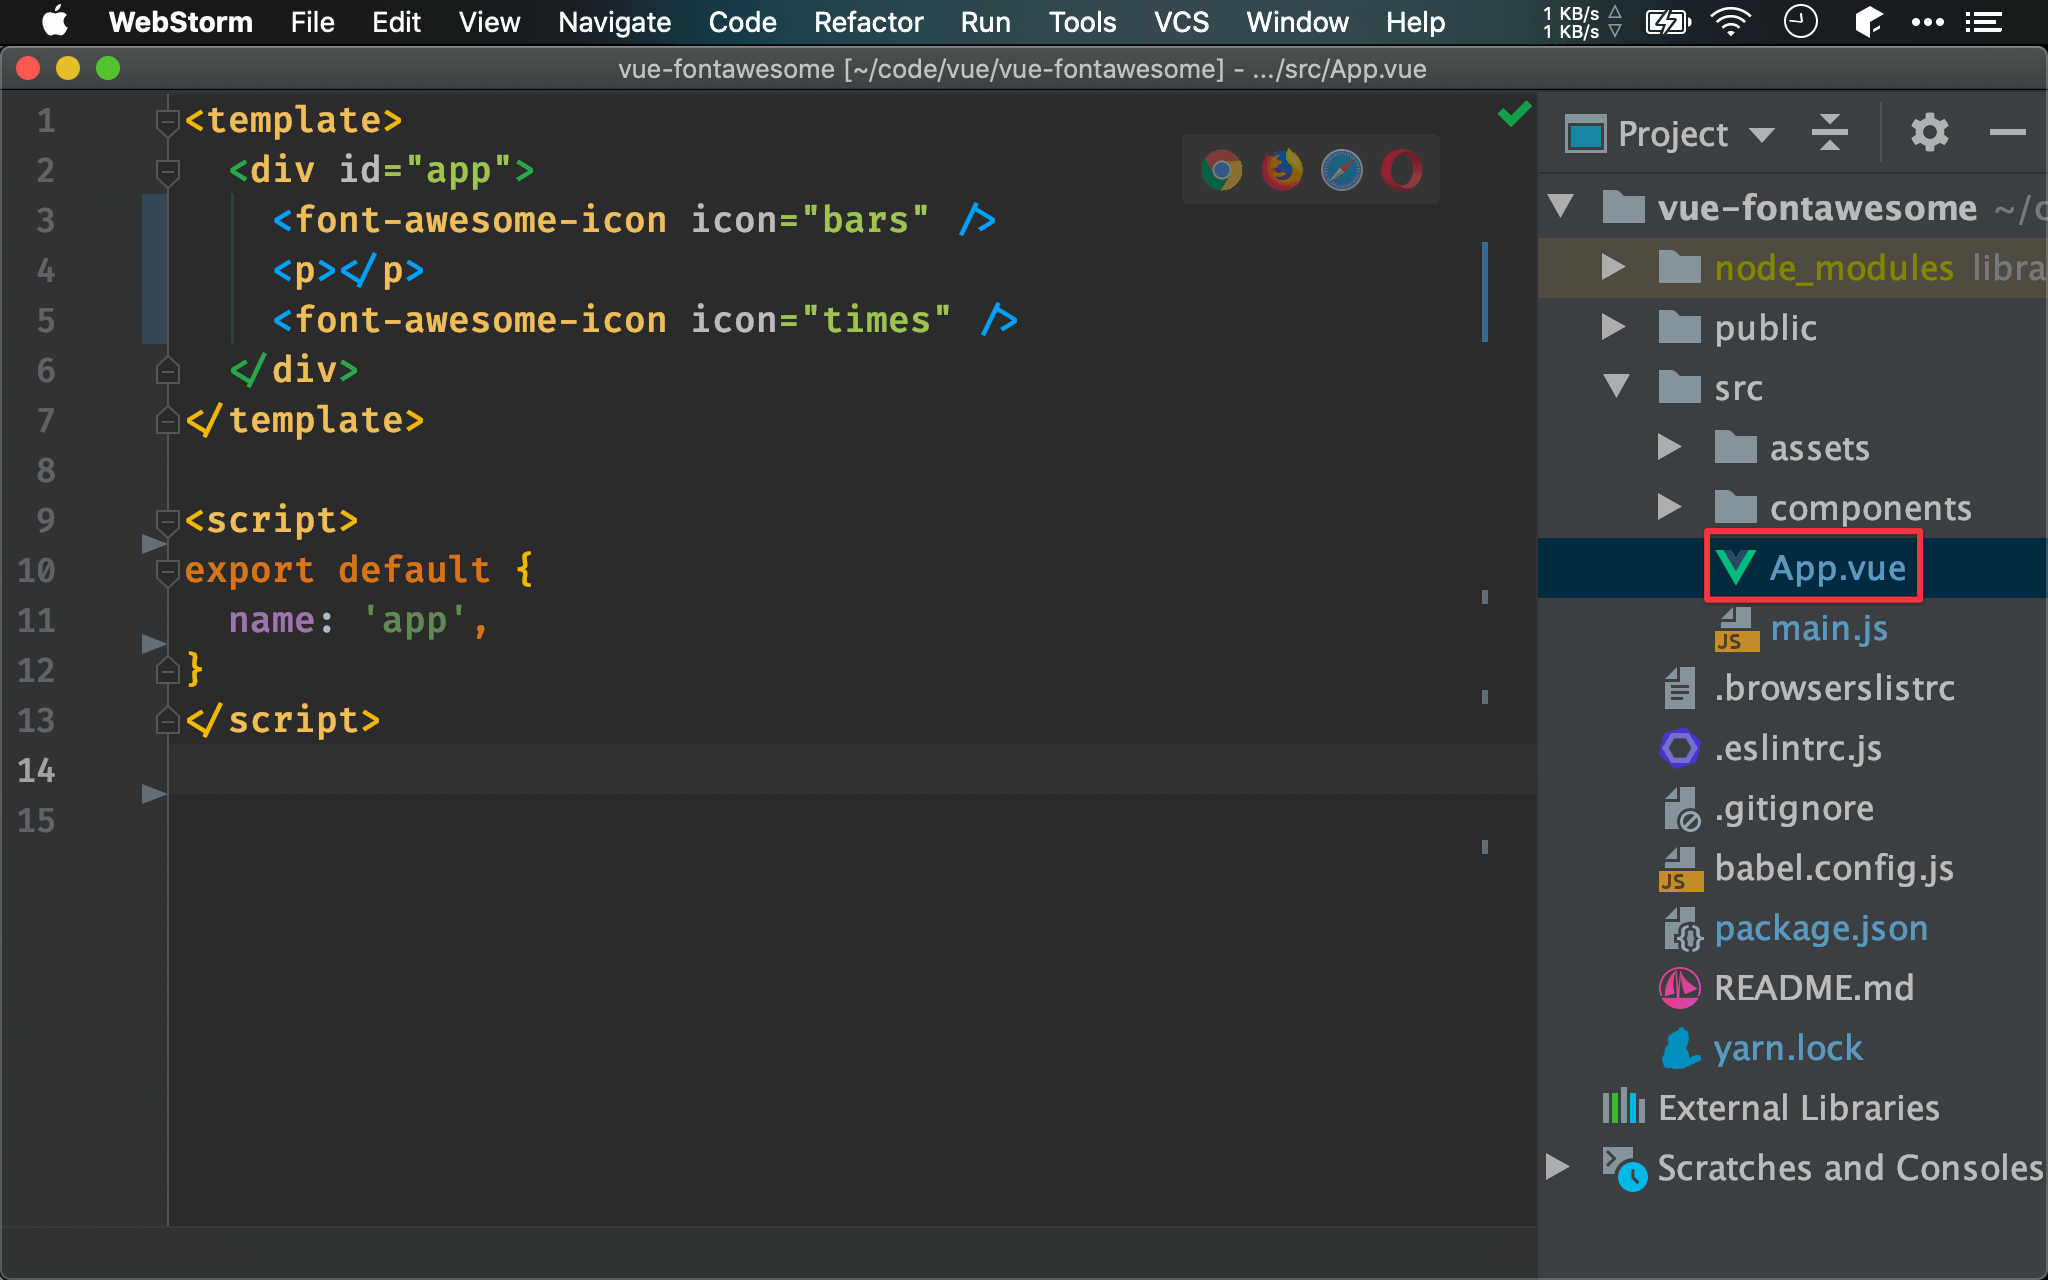Select babel.config.js file
The image size is (2048, 1280).
click(1834, 868)
